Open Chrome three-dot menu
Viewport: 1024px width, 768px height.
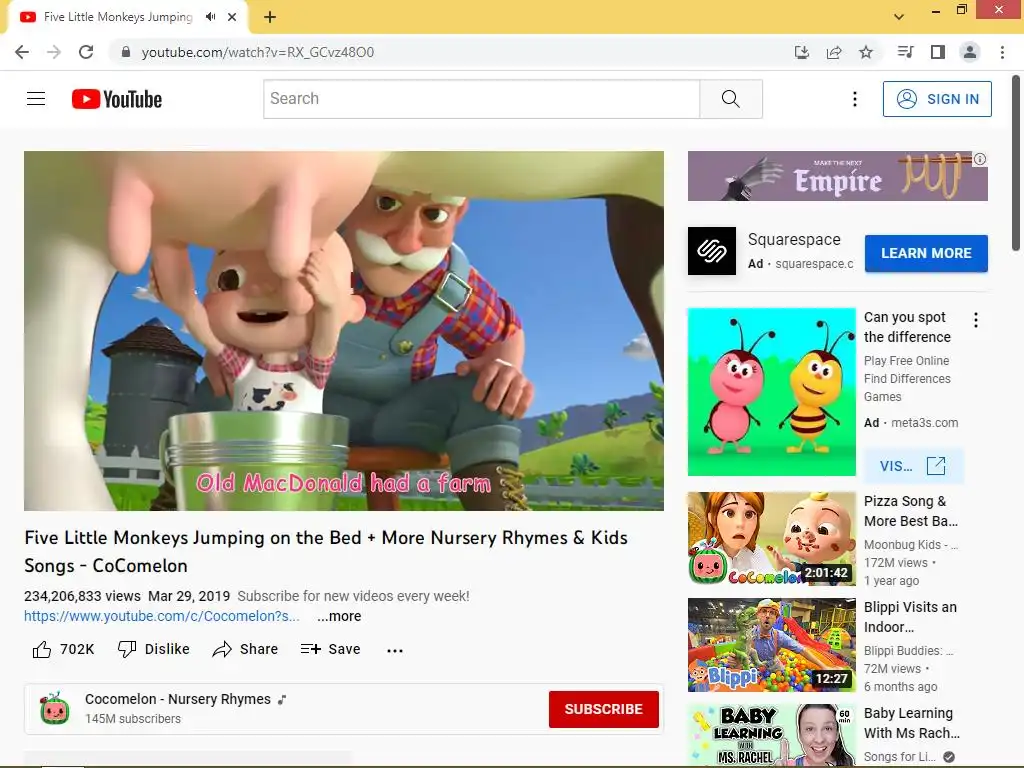1002,52
